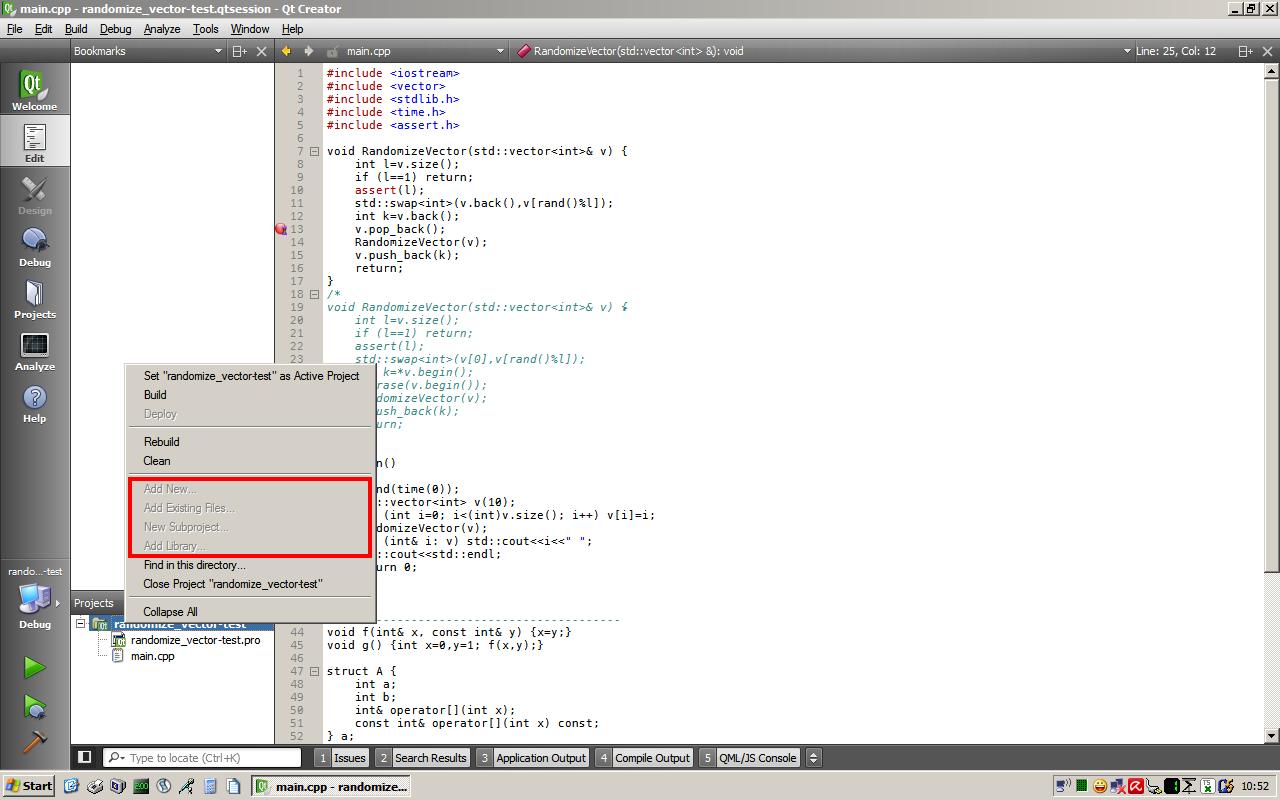Screen dimensions: 1280x800
Task: Open the Analyze menu
Action: 161,29
